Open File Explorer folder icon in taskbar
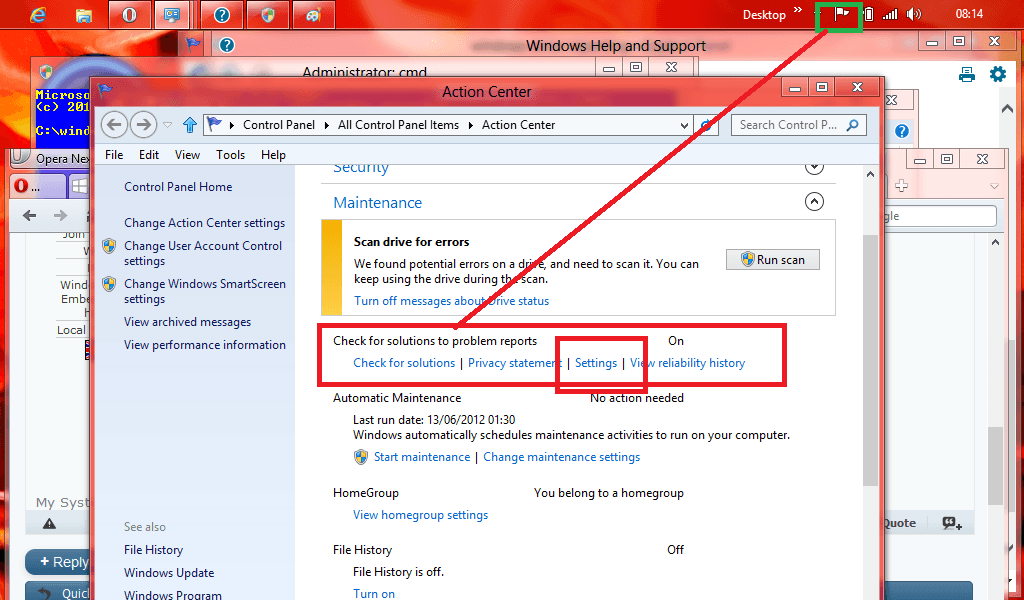This screenshot has width=1024, height=600. [x=84, y=15]
